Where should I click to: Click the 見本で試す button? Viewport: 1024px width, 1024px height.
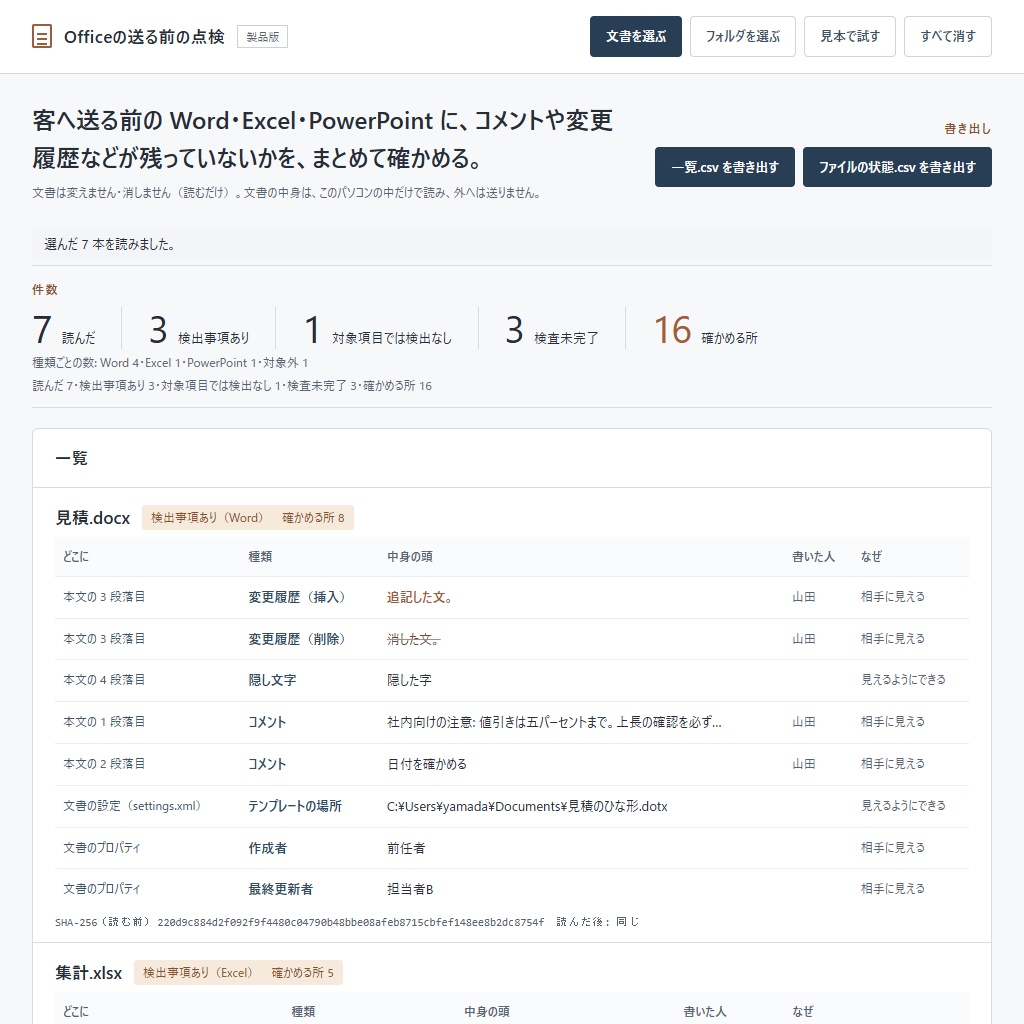click(x=850, y=37)
